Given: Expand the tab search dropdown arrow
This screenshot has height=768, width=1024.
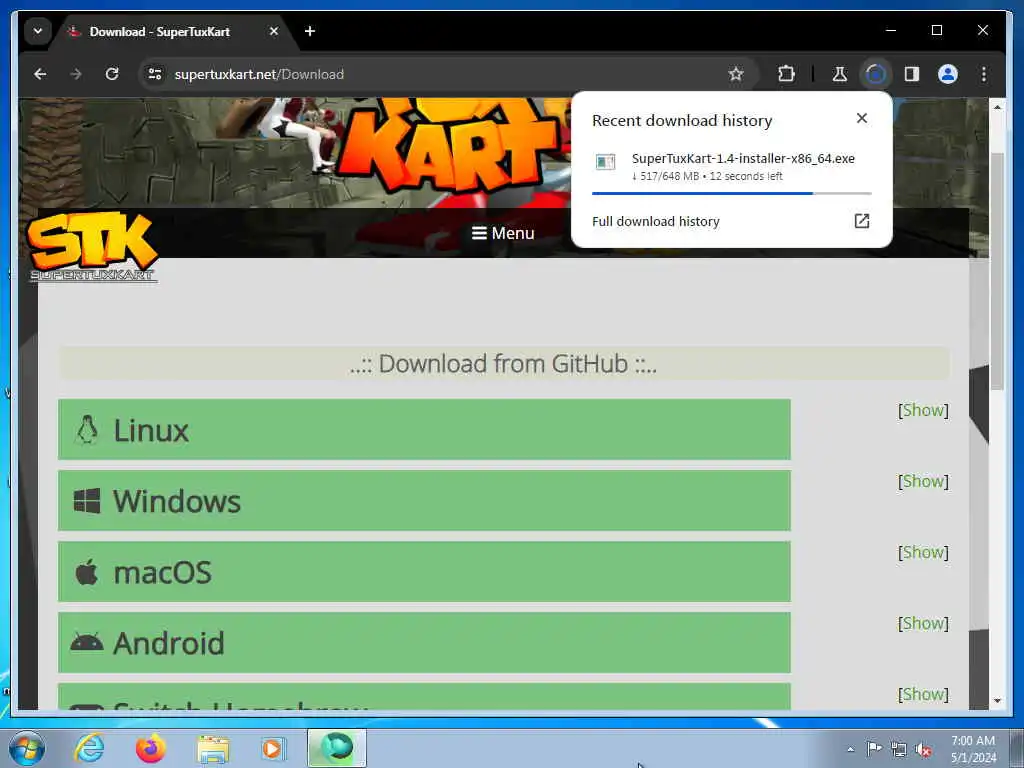Looking at the screenshot, I should (x=38, y=31).
